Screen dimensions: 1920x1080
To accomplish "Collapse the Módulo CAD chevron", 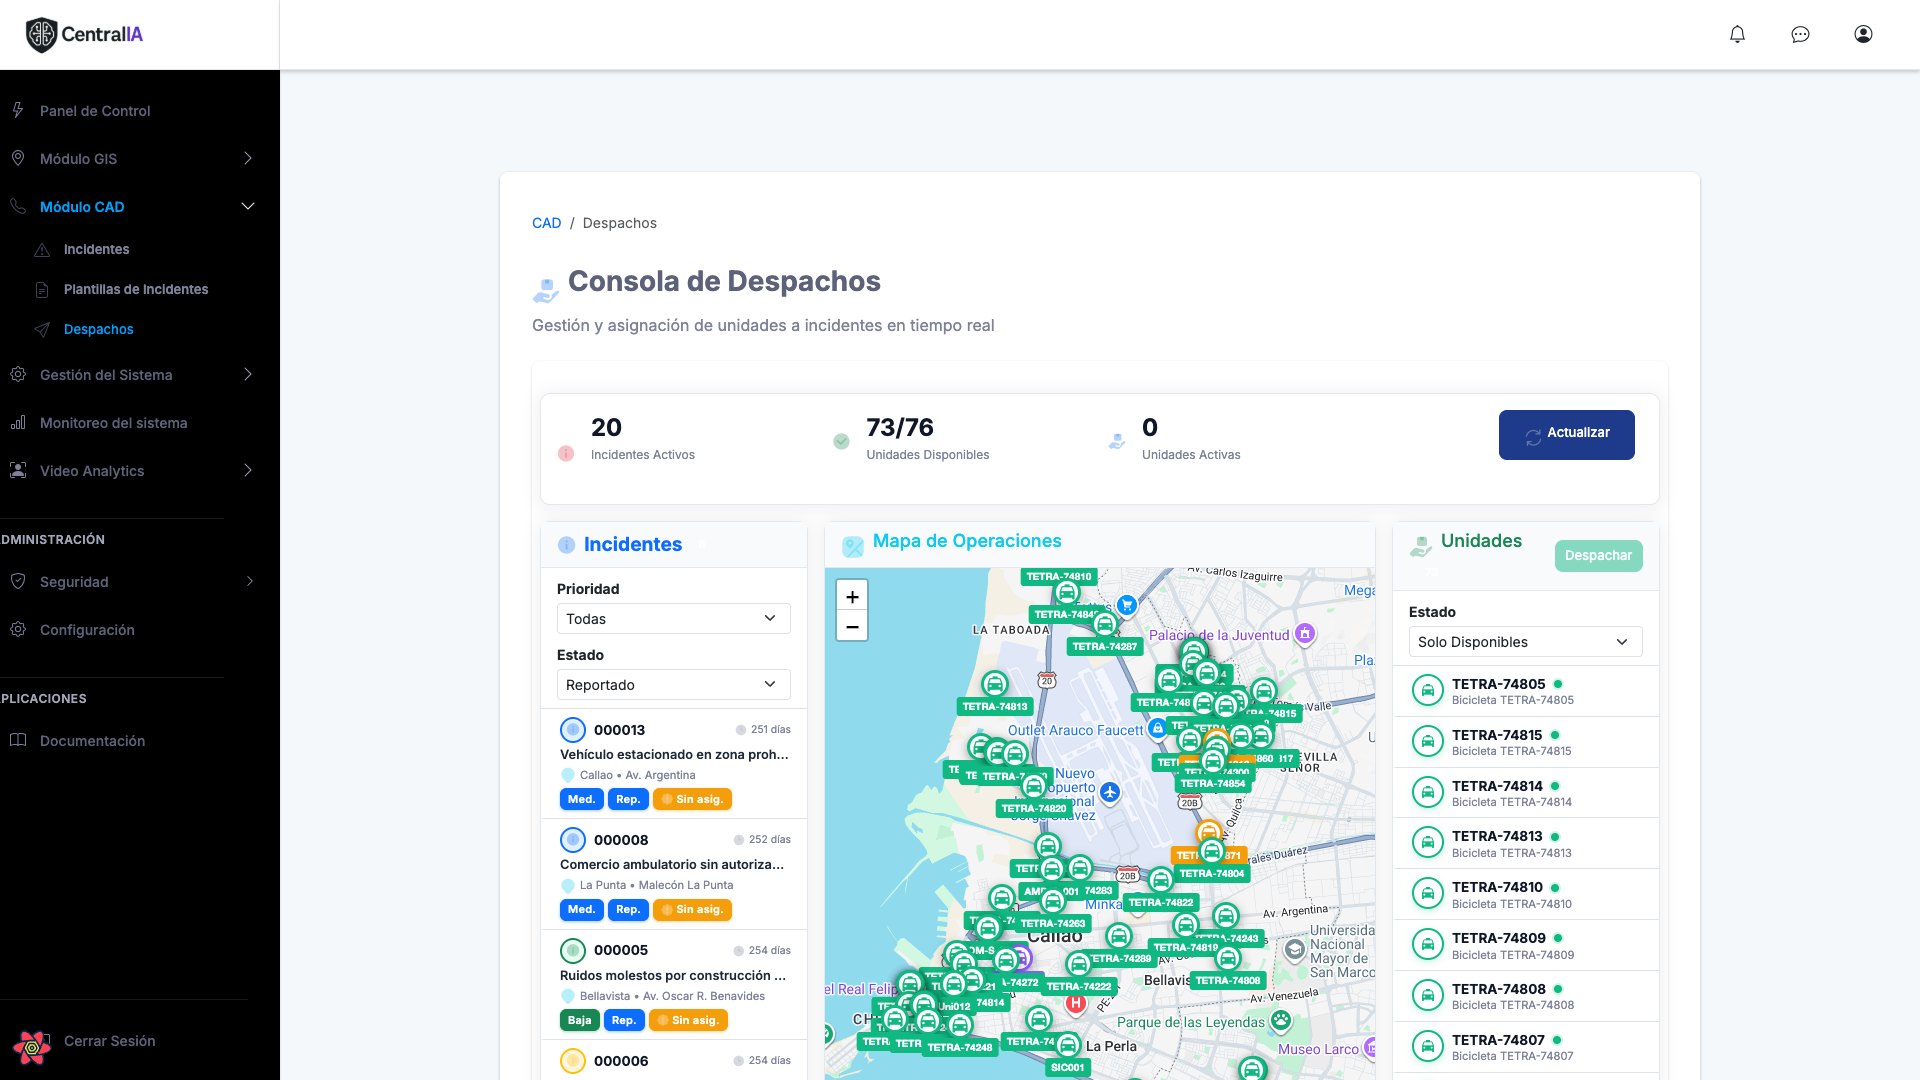I will click(x=248, y=206).
